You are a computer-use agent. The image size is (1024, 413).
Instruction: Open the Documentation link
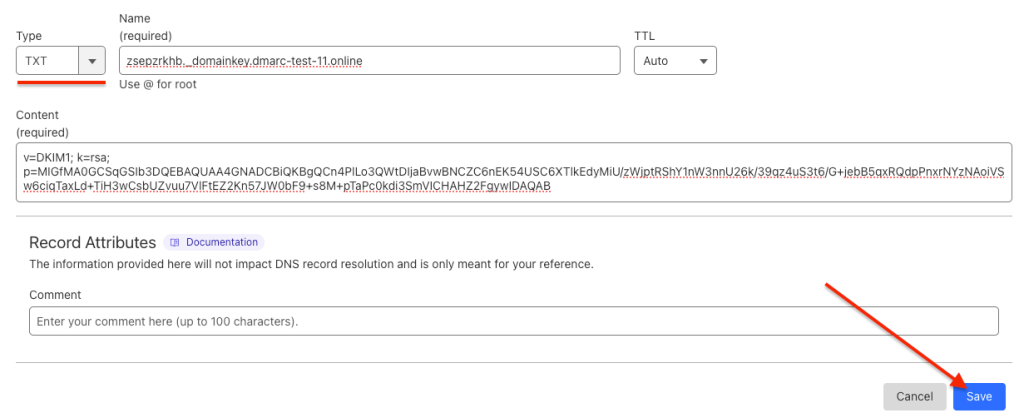pyautogui.click(x=221, y=242)
